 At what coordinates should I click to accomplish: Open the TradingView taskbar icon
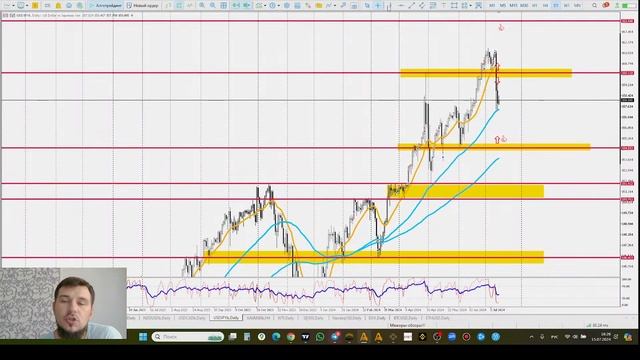point(305,337)
